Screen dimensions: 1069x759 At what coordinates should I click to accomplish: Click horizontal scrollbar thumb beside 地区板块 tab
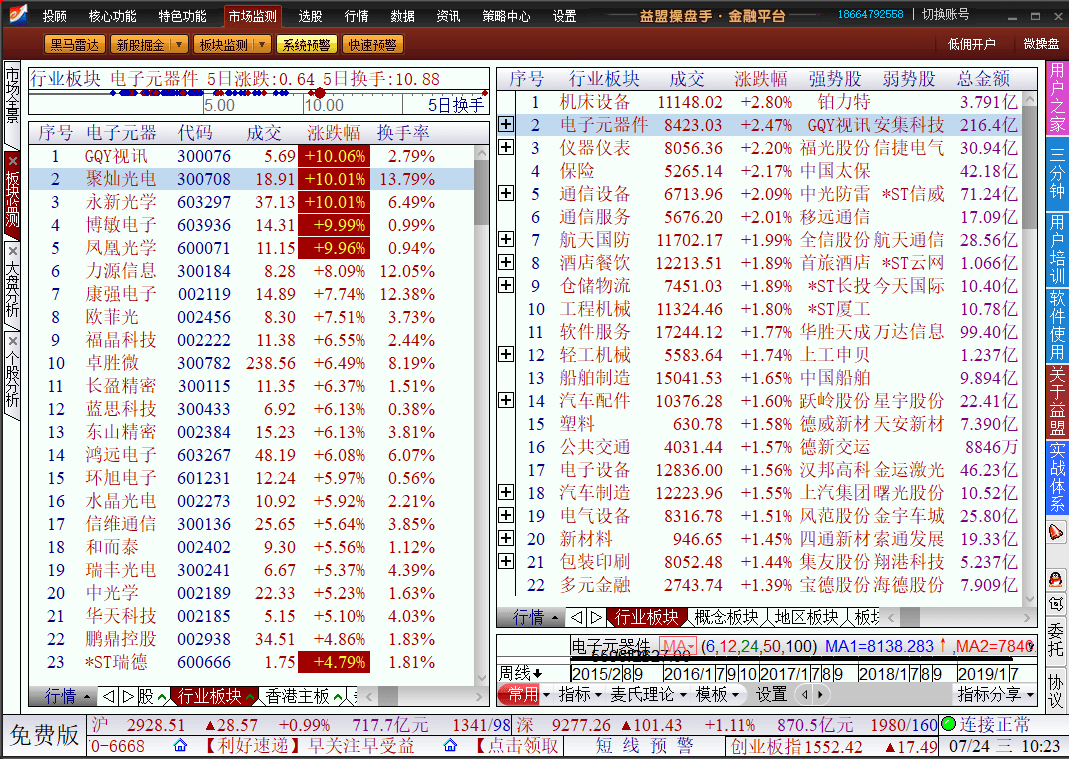(x=909, y=618)
